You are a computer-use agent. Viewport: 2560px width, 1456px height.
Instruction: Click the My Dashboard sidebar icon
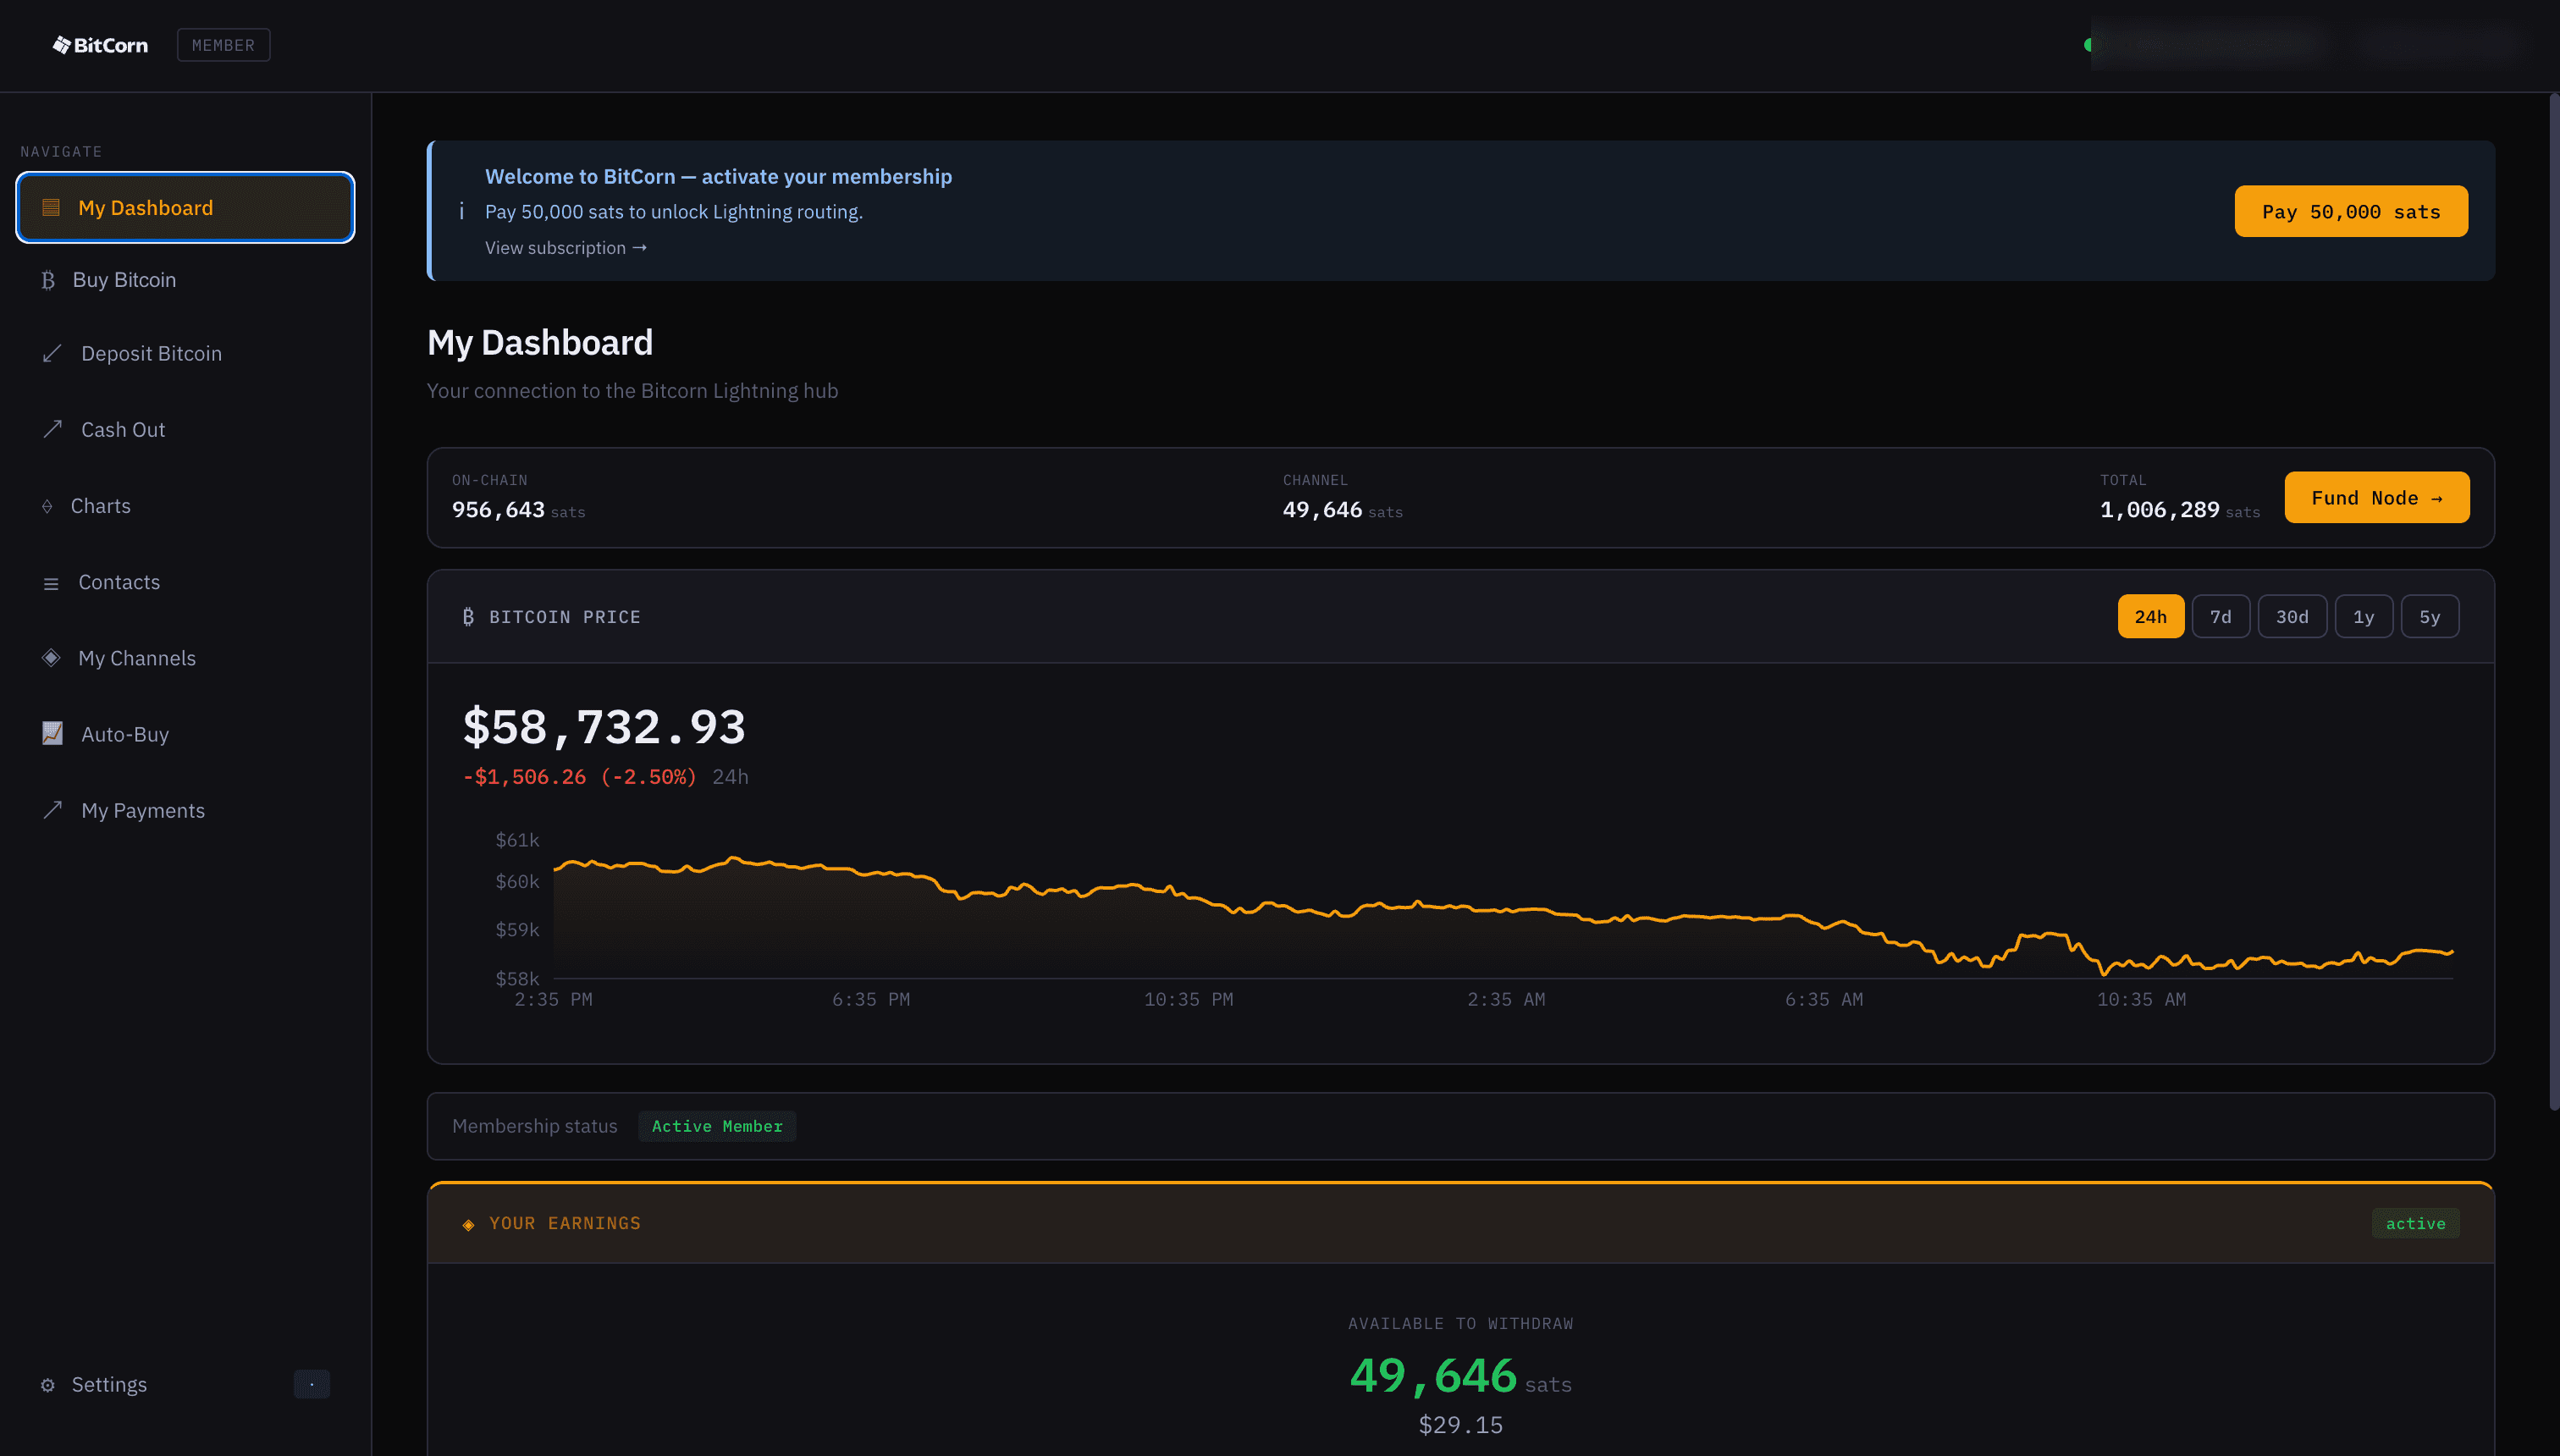[51, 207]
